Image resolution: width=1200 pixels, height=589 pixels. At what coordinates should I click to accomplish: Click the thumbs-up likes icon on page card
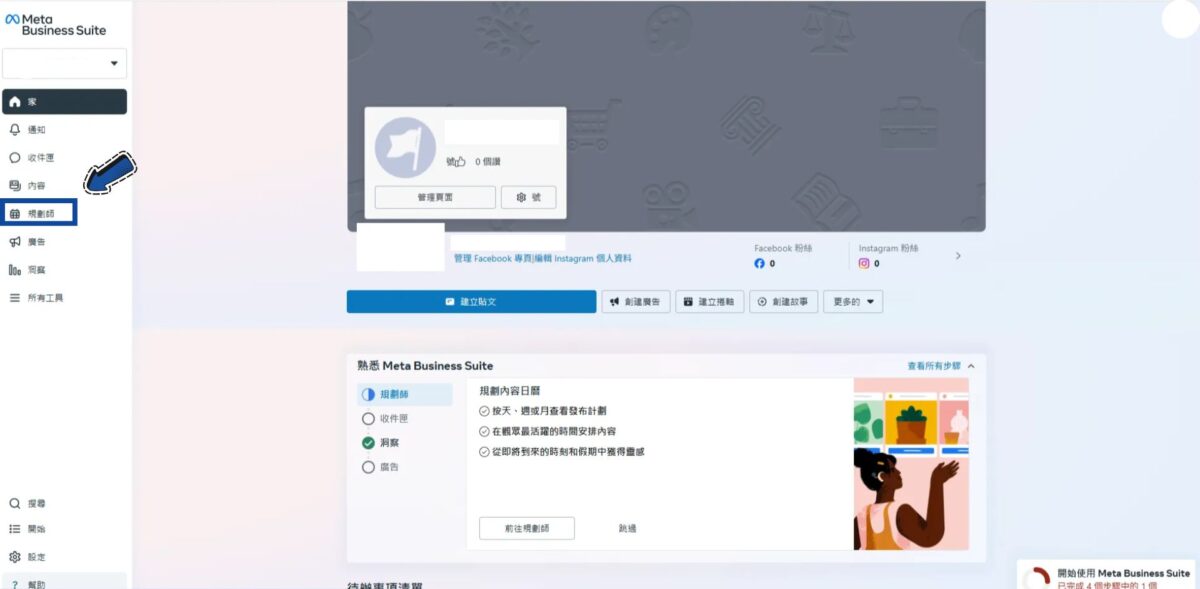(x=458, y=161)
